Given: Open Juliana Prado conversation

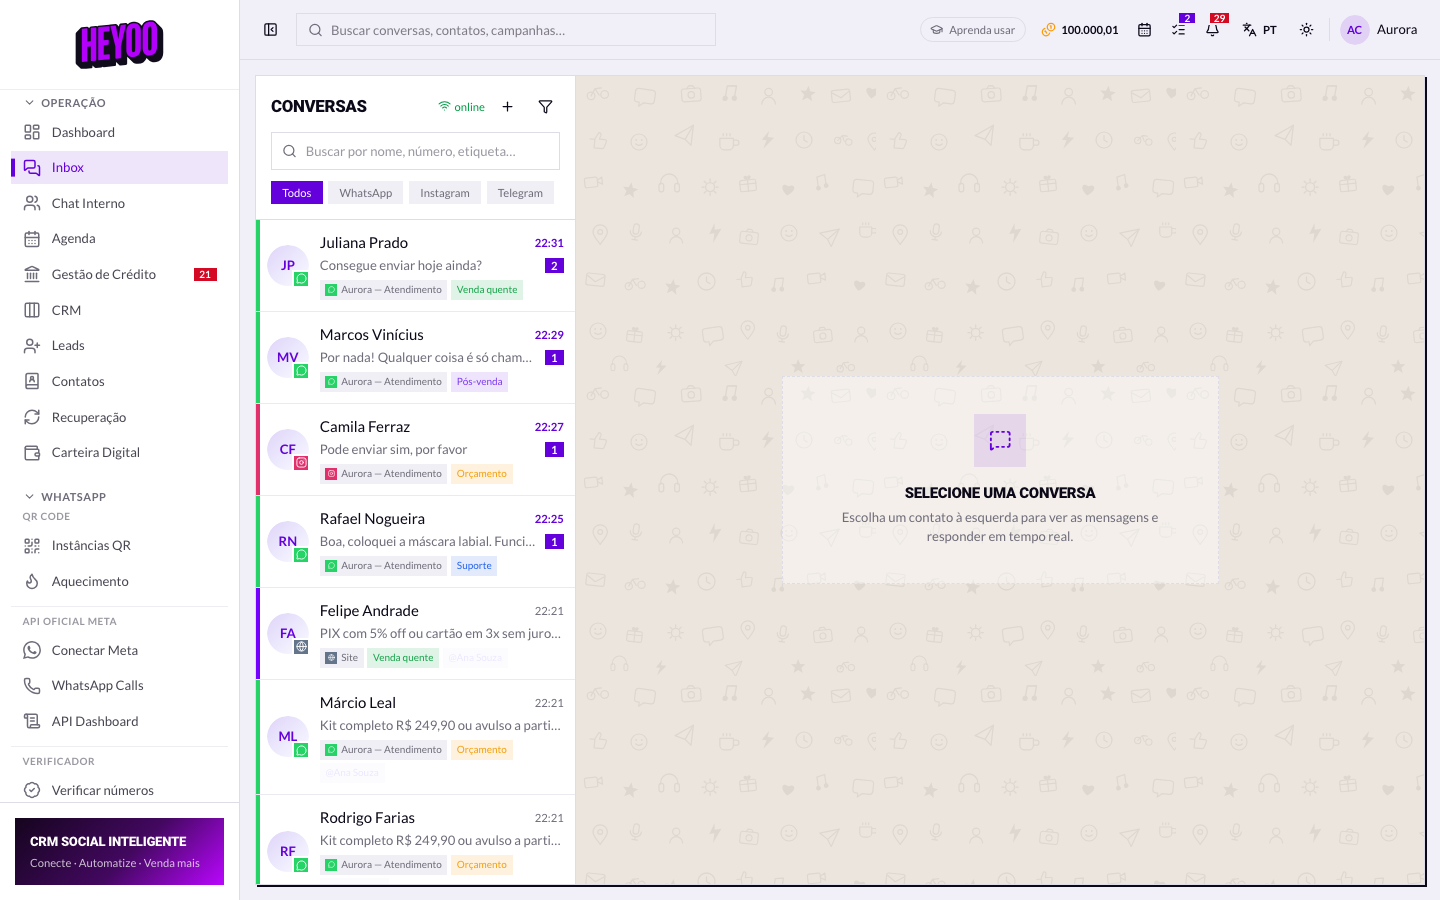Looking at the screenshot, I should (416, 266).
